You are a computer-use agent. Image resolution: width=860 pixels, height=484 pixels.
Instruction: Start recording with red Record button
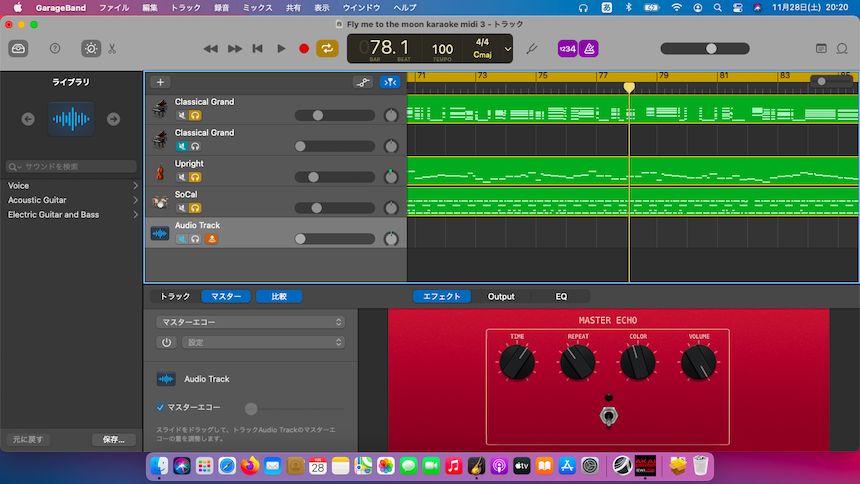click(x=304, y=49)
